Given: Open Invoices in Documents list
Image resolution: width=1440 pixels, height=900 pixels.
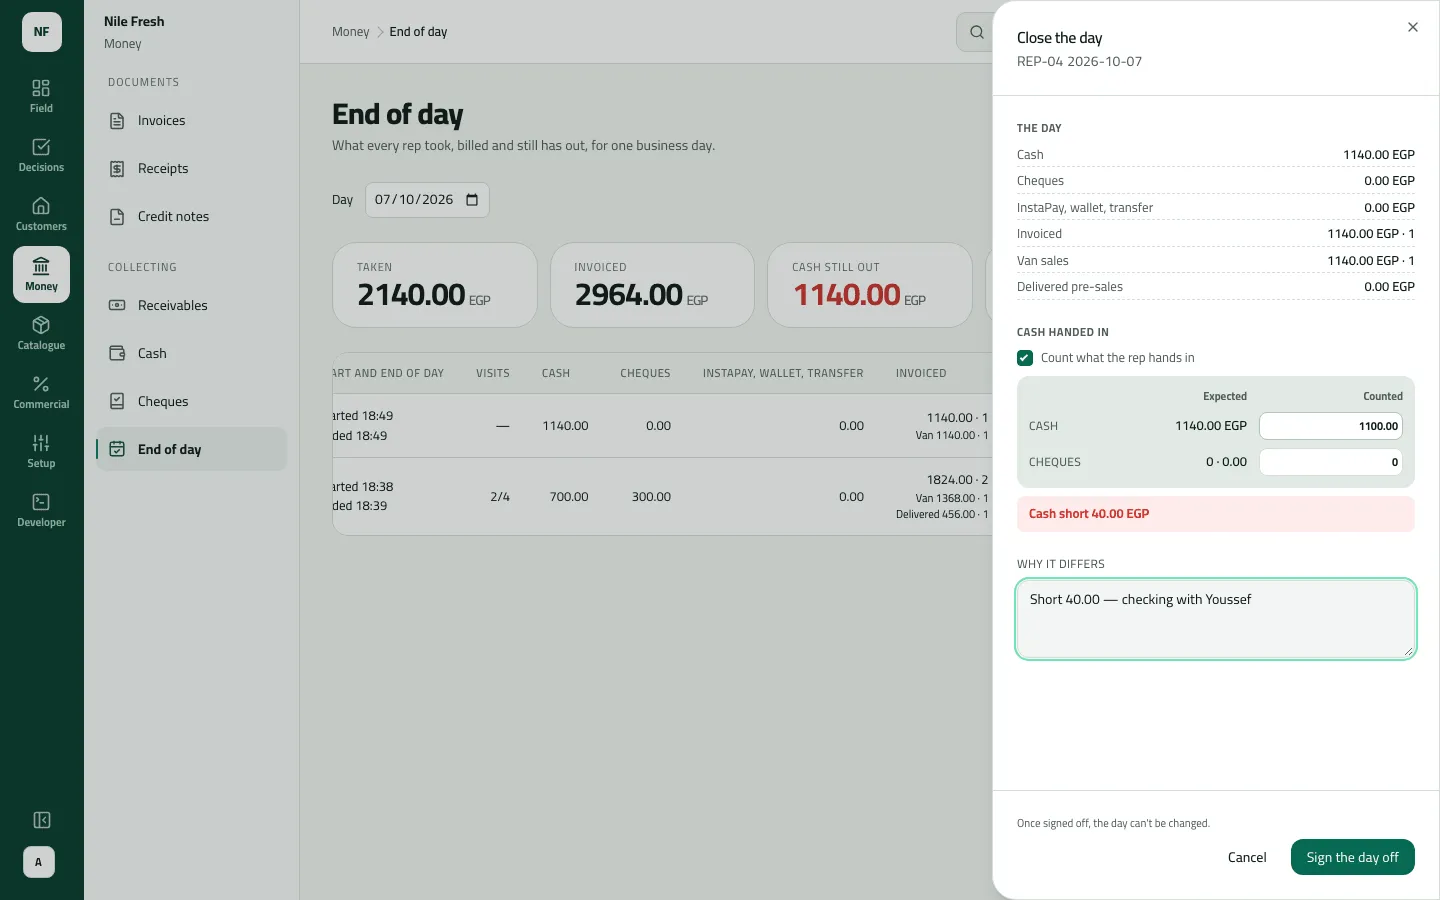Looking at the screenshot, I should 191,121.
